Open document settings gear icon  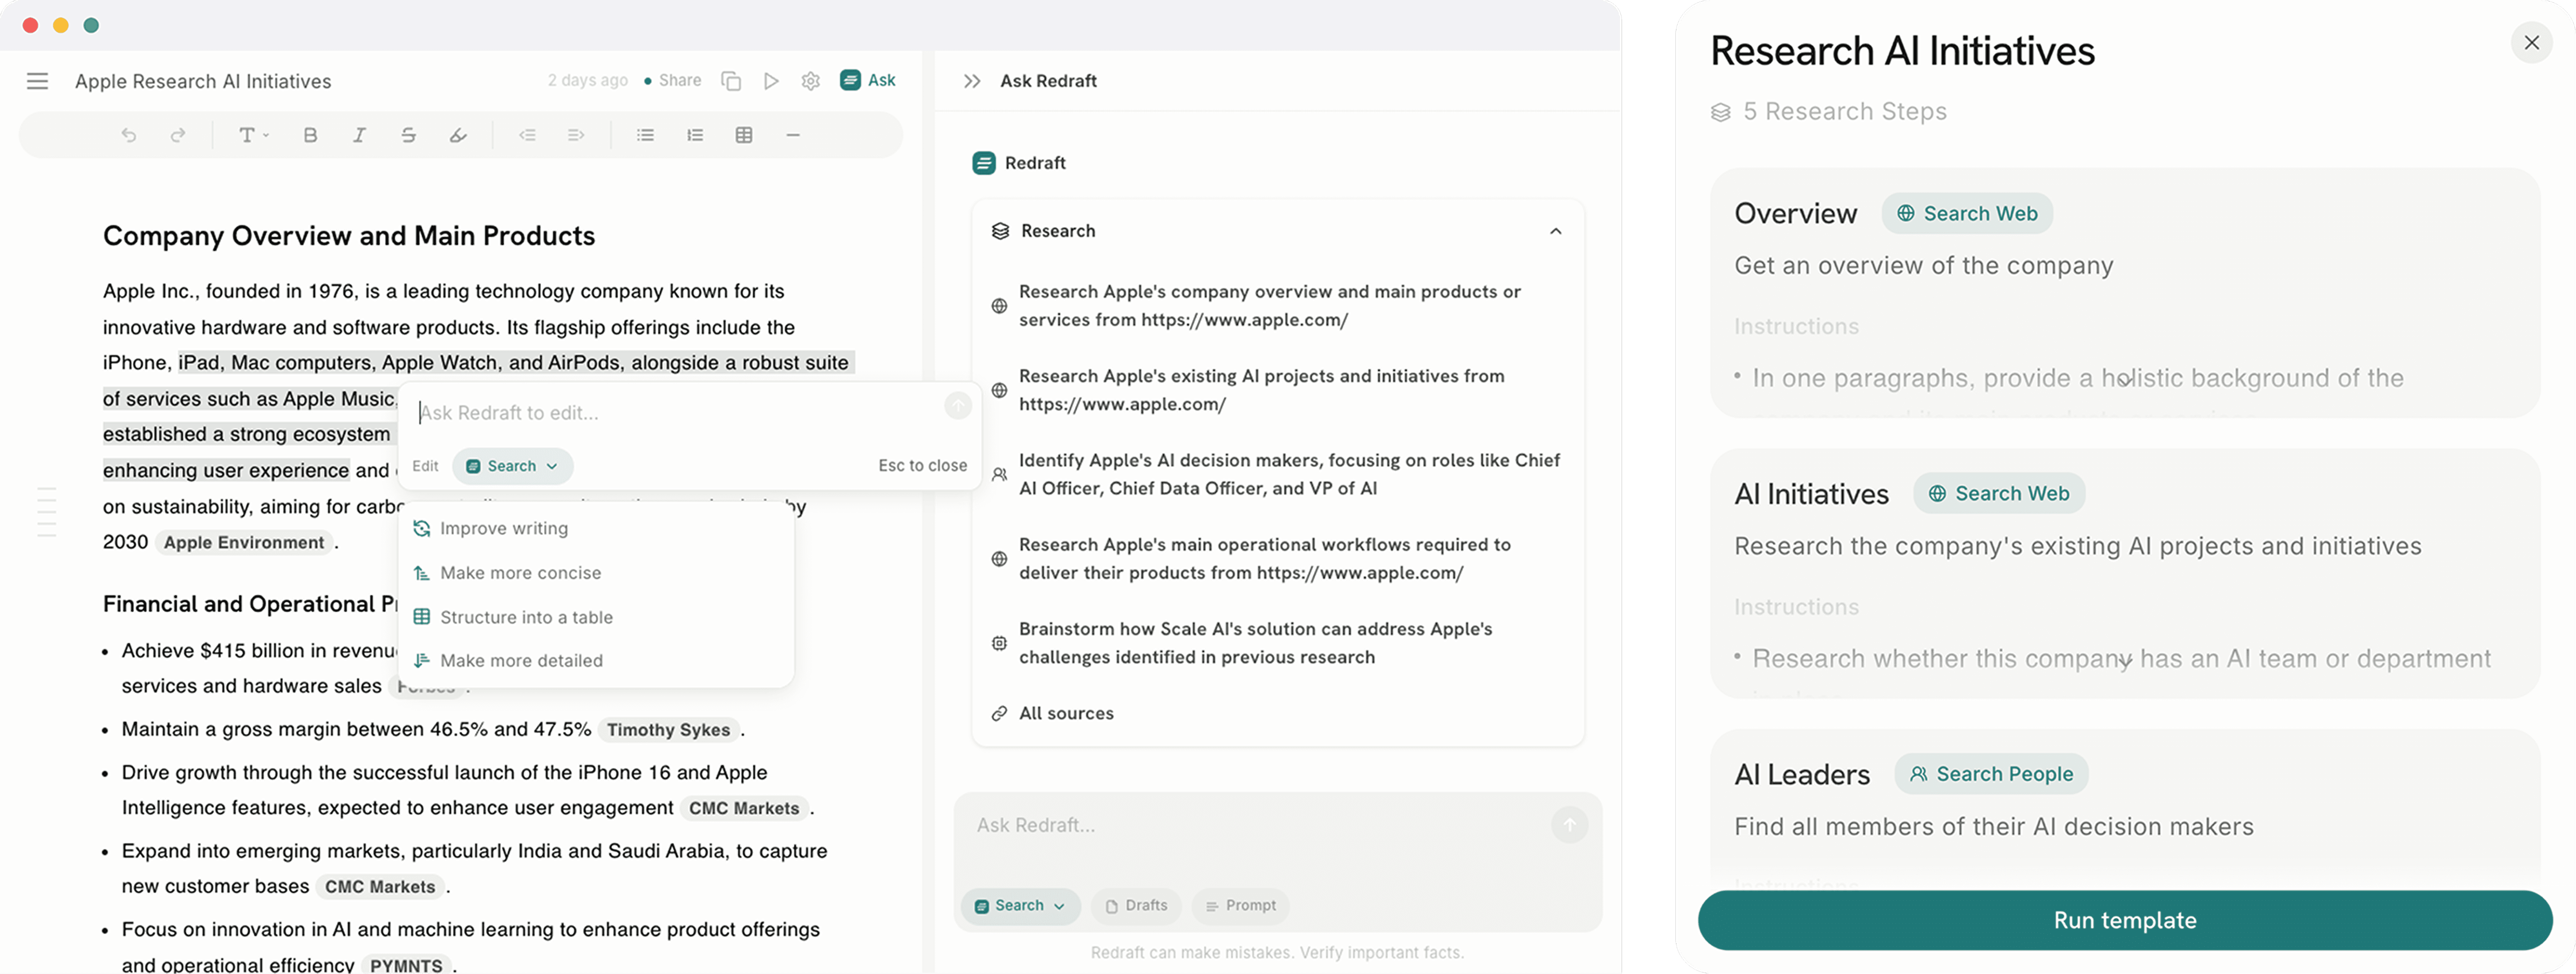pos(811,81)
